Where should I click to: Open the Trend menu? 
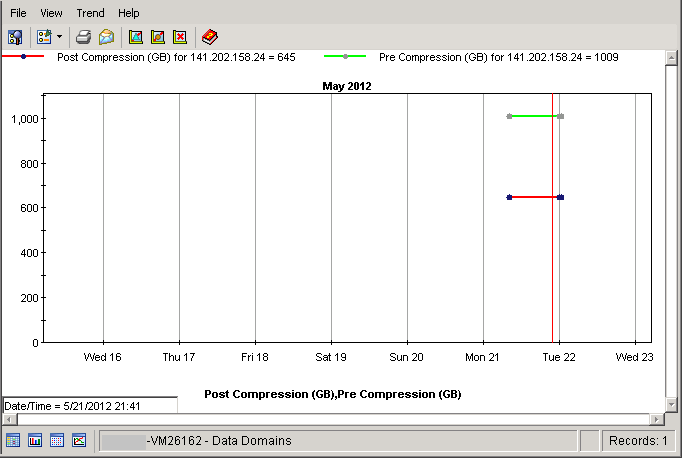coord(90,13)
